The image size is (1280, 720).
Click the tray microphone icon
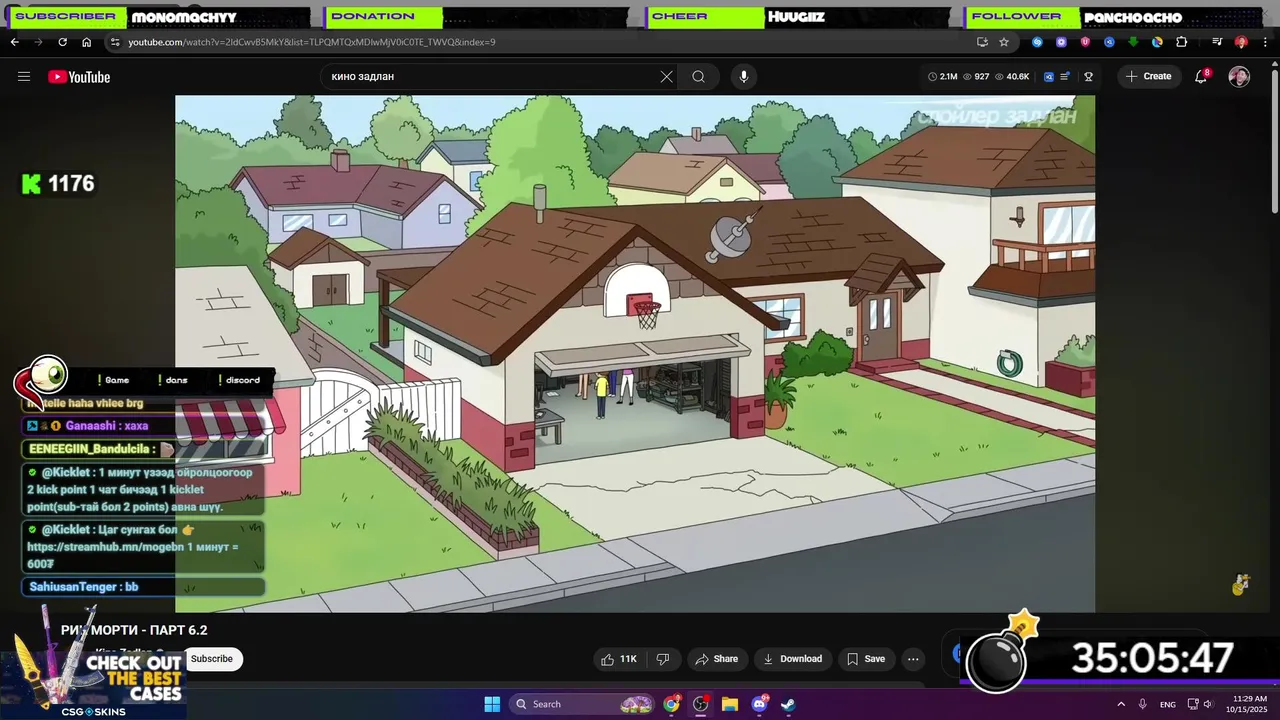[x=1143, y=704]
